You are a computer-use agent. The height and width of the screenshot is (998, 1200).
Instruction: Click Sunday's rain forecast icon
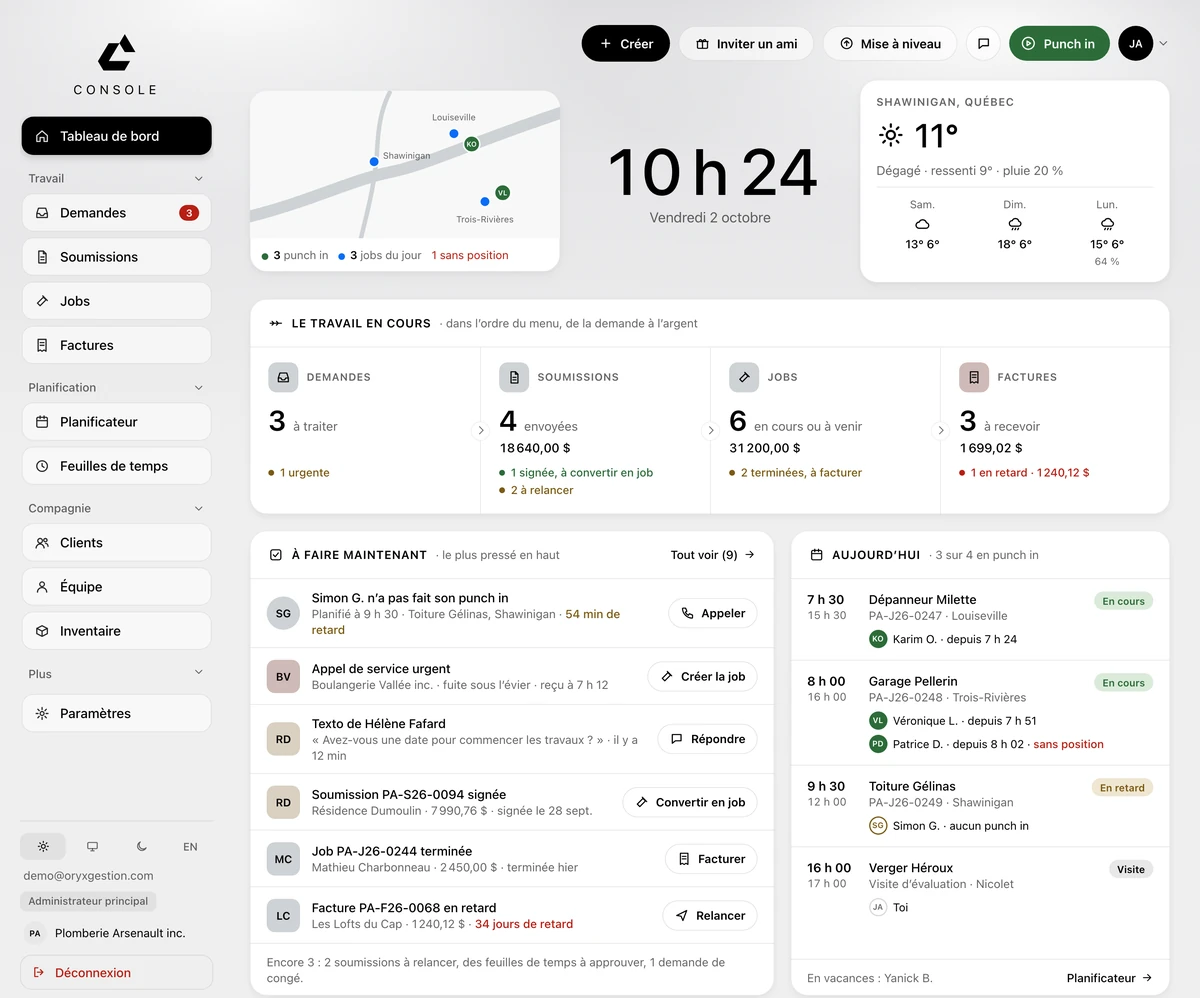coord(1015,224)
